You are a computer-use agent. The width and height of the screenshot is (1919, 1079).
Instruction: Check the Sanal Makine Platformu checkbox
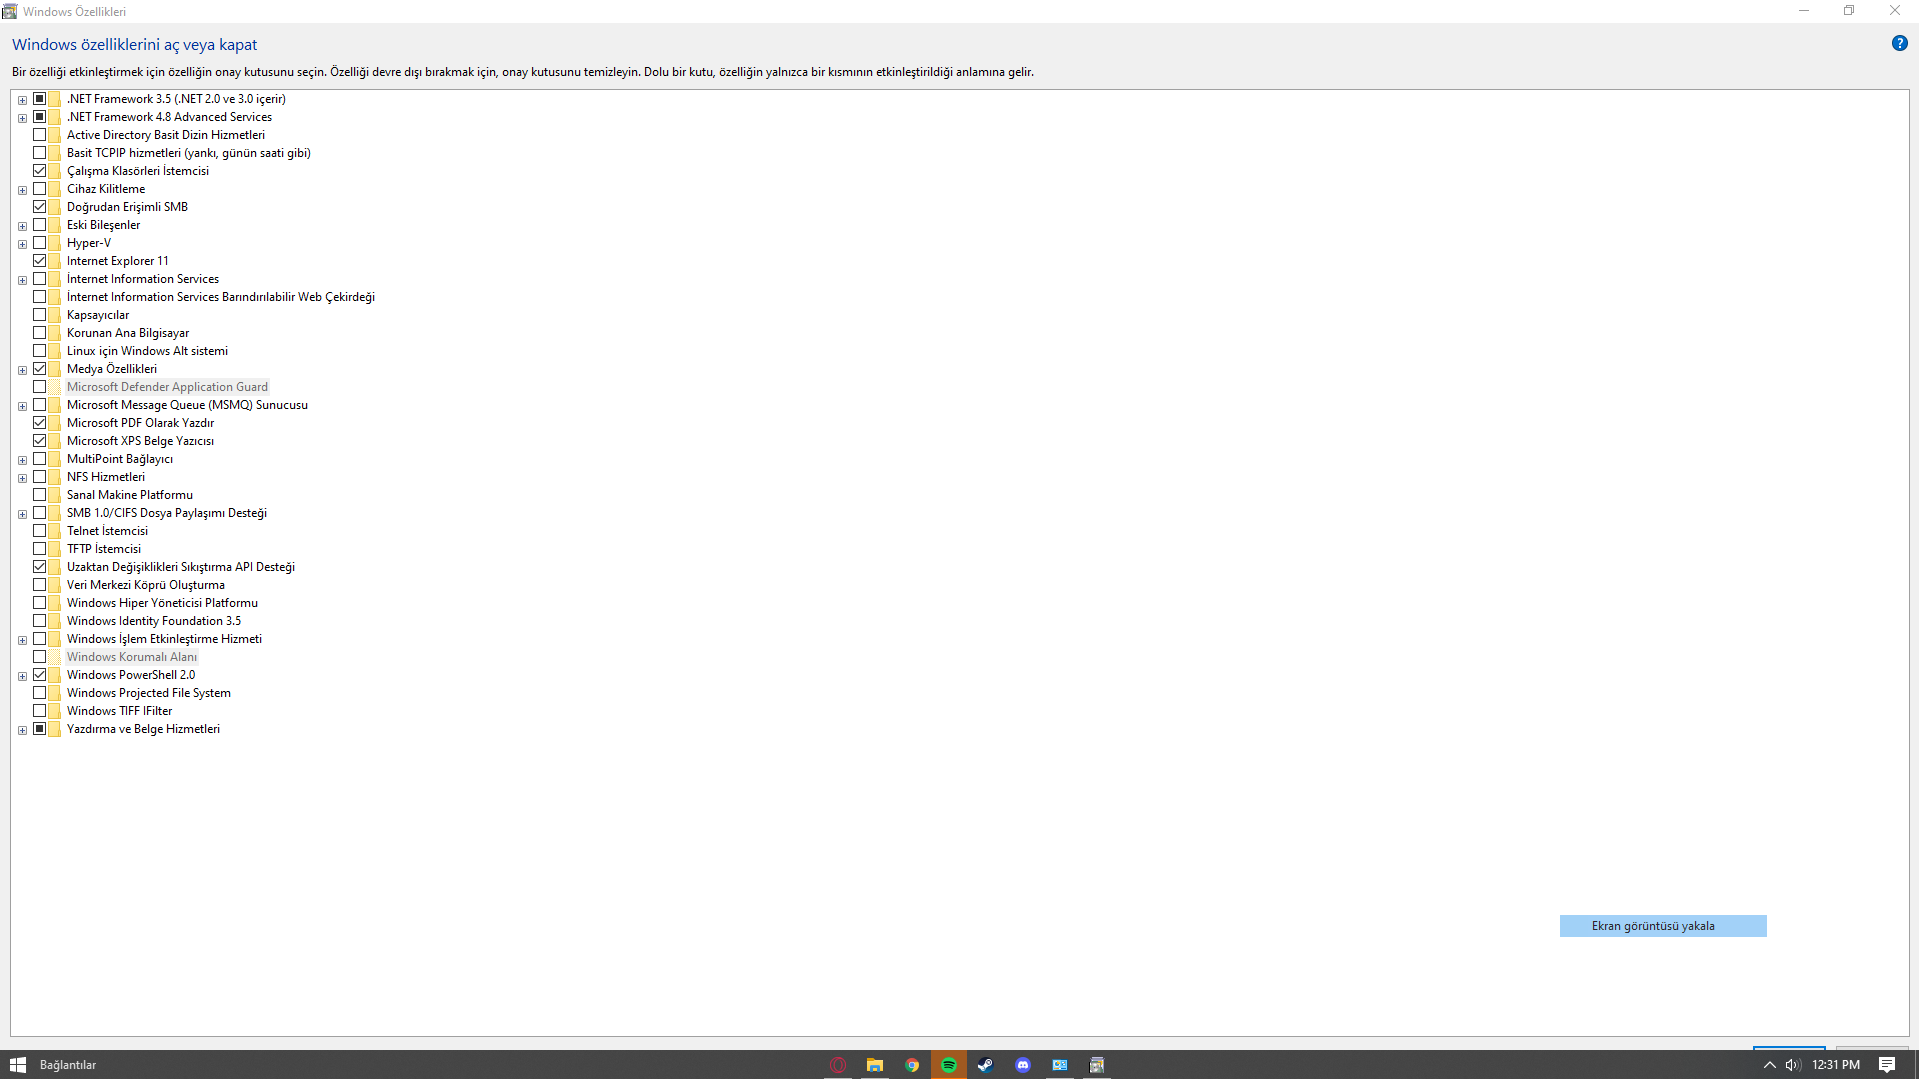(x=40, y=495)
